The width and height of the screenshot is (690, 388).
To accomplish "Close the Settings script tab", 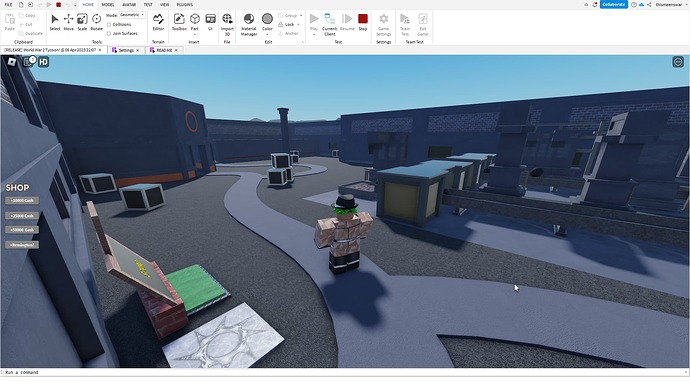I will point(138,50).
